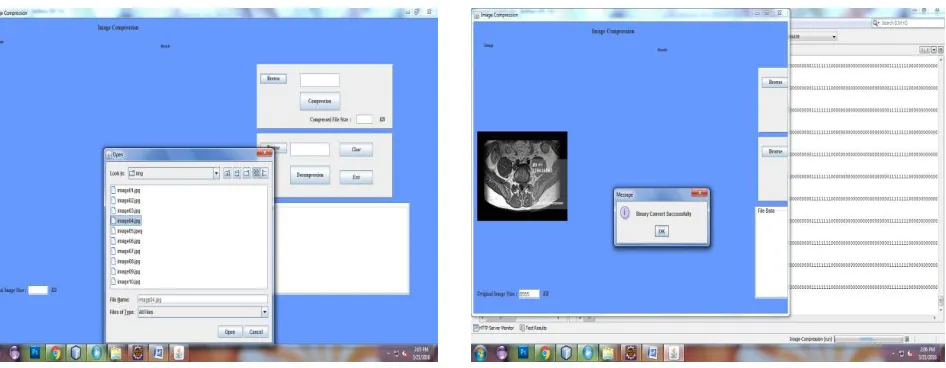Click lower Browse button in the Message dialog's window
Screen dimensions: 946x368
[775, 152]
